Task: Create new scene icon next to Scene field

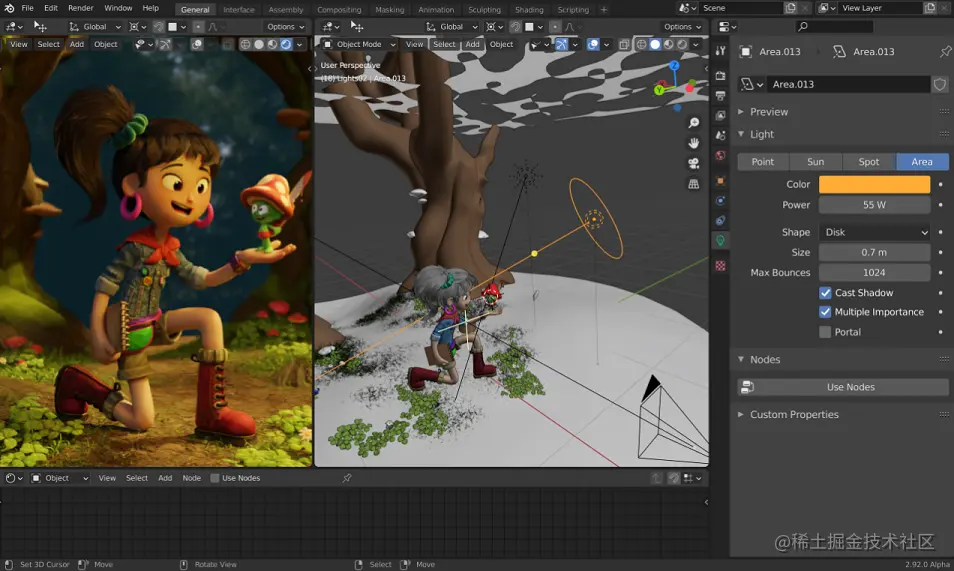Action: click(x=790, y=8)
